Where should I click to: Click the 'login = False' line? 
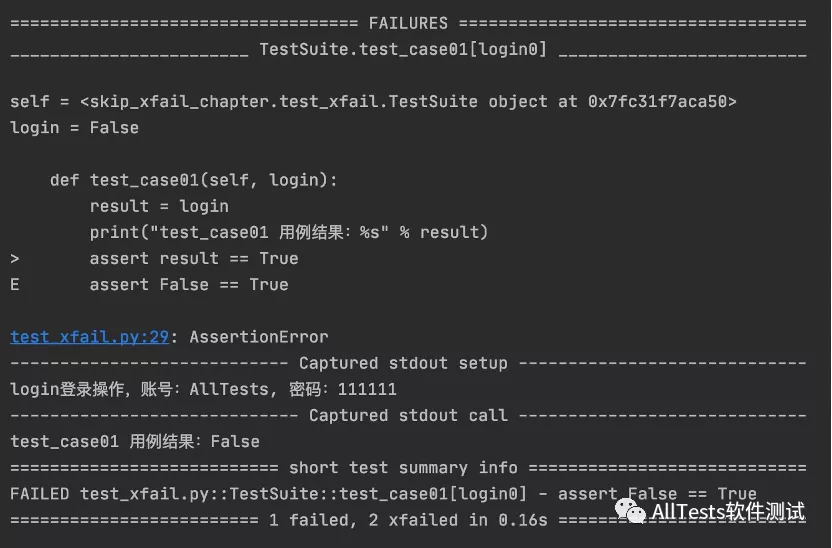pyautogui.click(x=74, y=128)
